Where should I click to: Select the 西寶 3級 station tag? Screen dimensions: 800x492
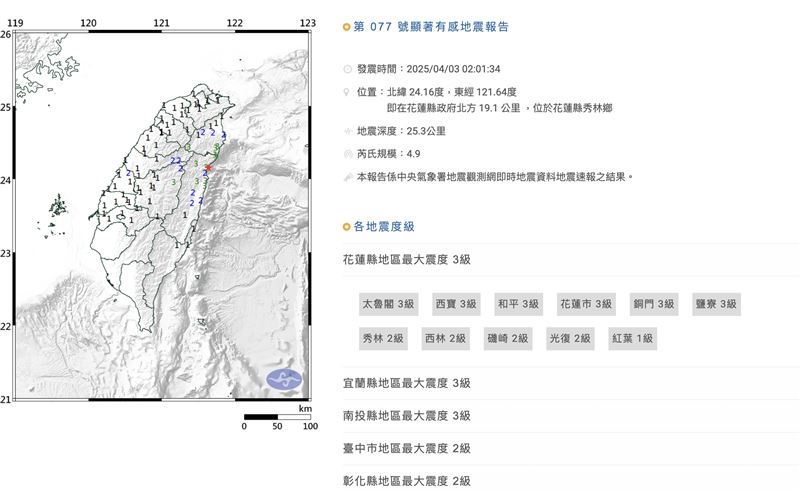pyautogui.click(x=456, y=304)
